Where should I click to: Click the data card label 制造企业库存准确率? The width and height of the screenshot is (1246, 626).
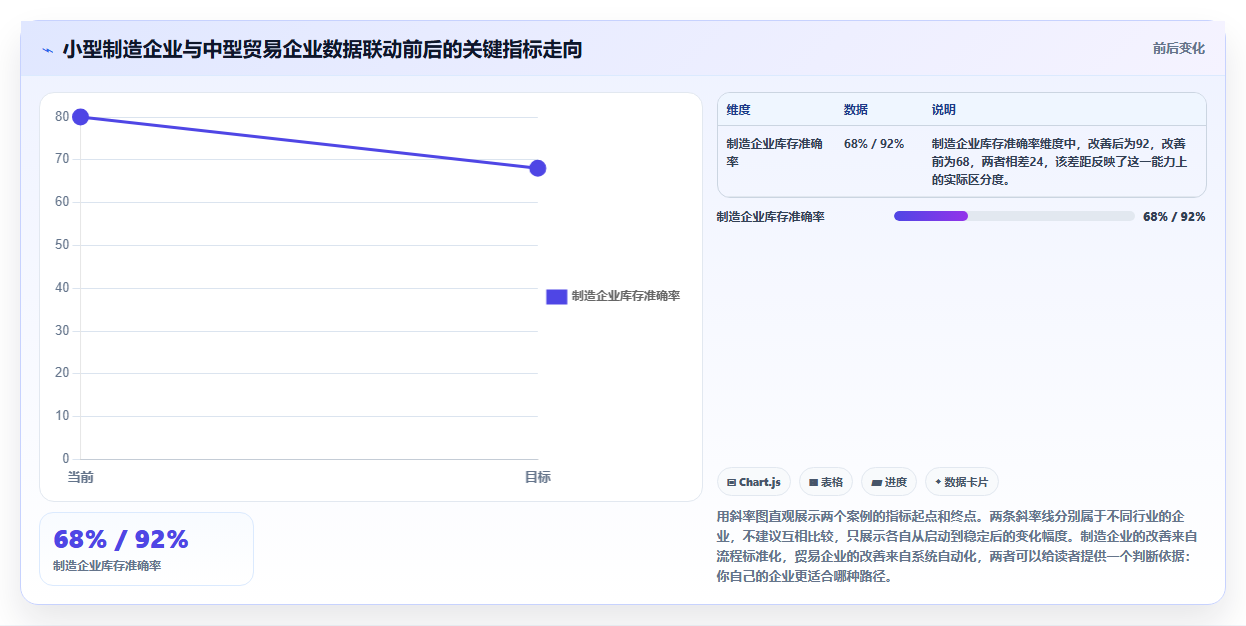click(x=107, y=566)
